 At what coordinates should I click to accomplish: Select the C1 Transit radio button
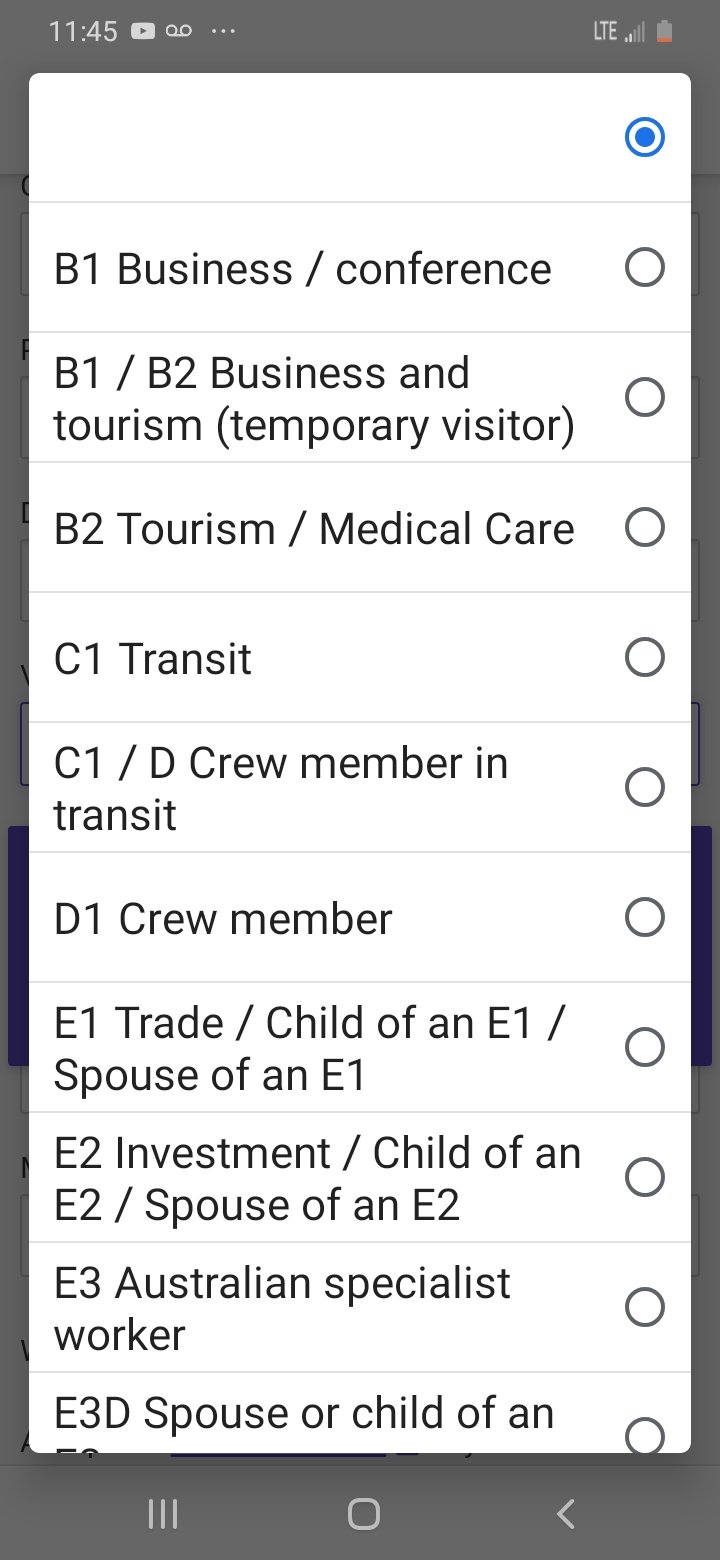tap(644, 657)
